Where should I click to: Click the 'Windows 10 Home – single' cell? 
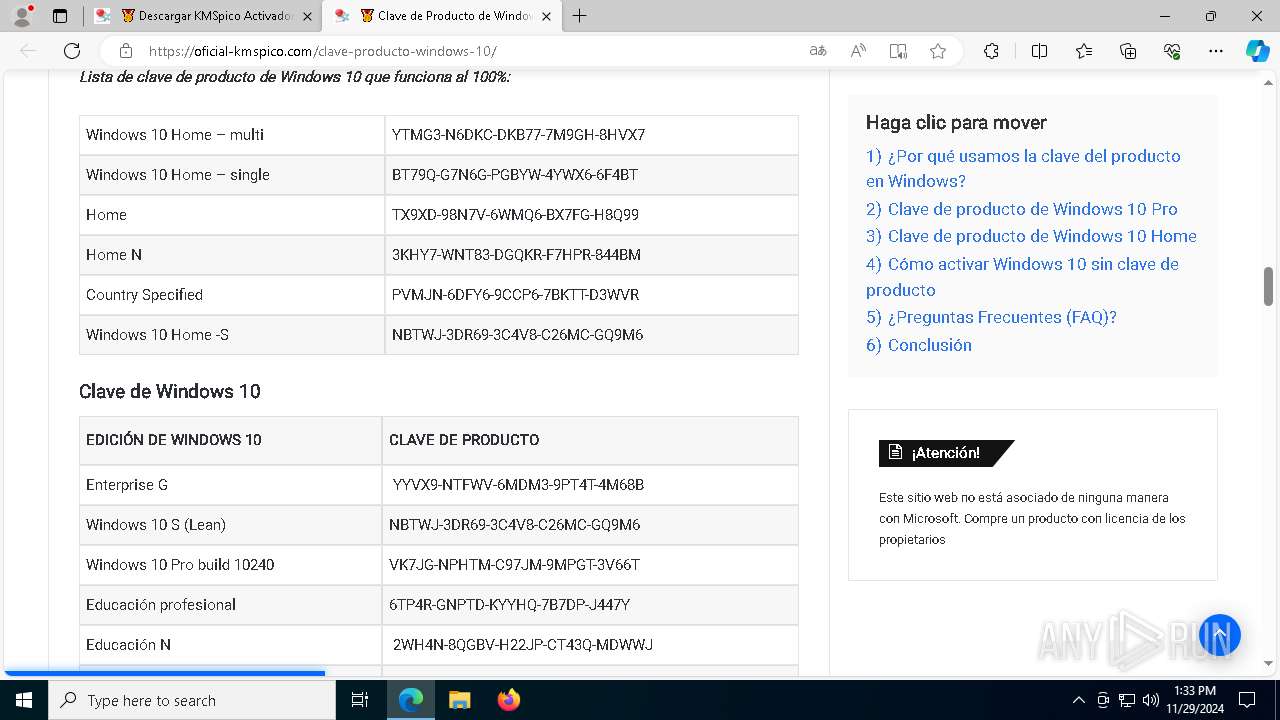point(231,175)
